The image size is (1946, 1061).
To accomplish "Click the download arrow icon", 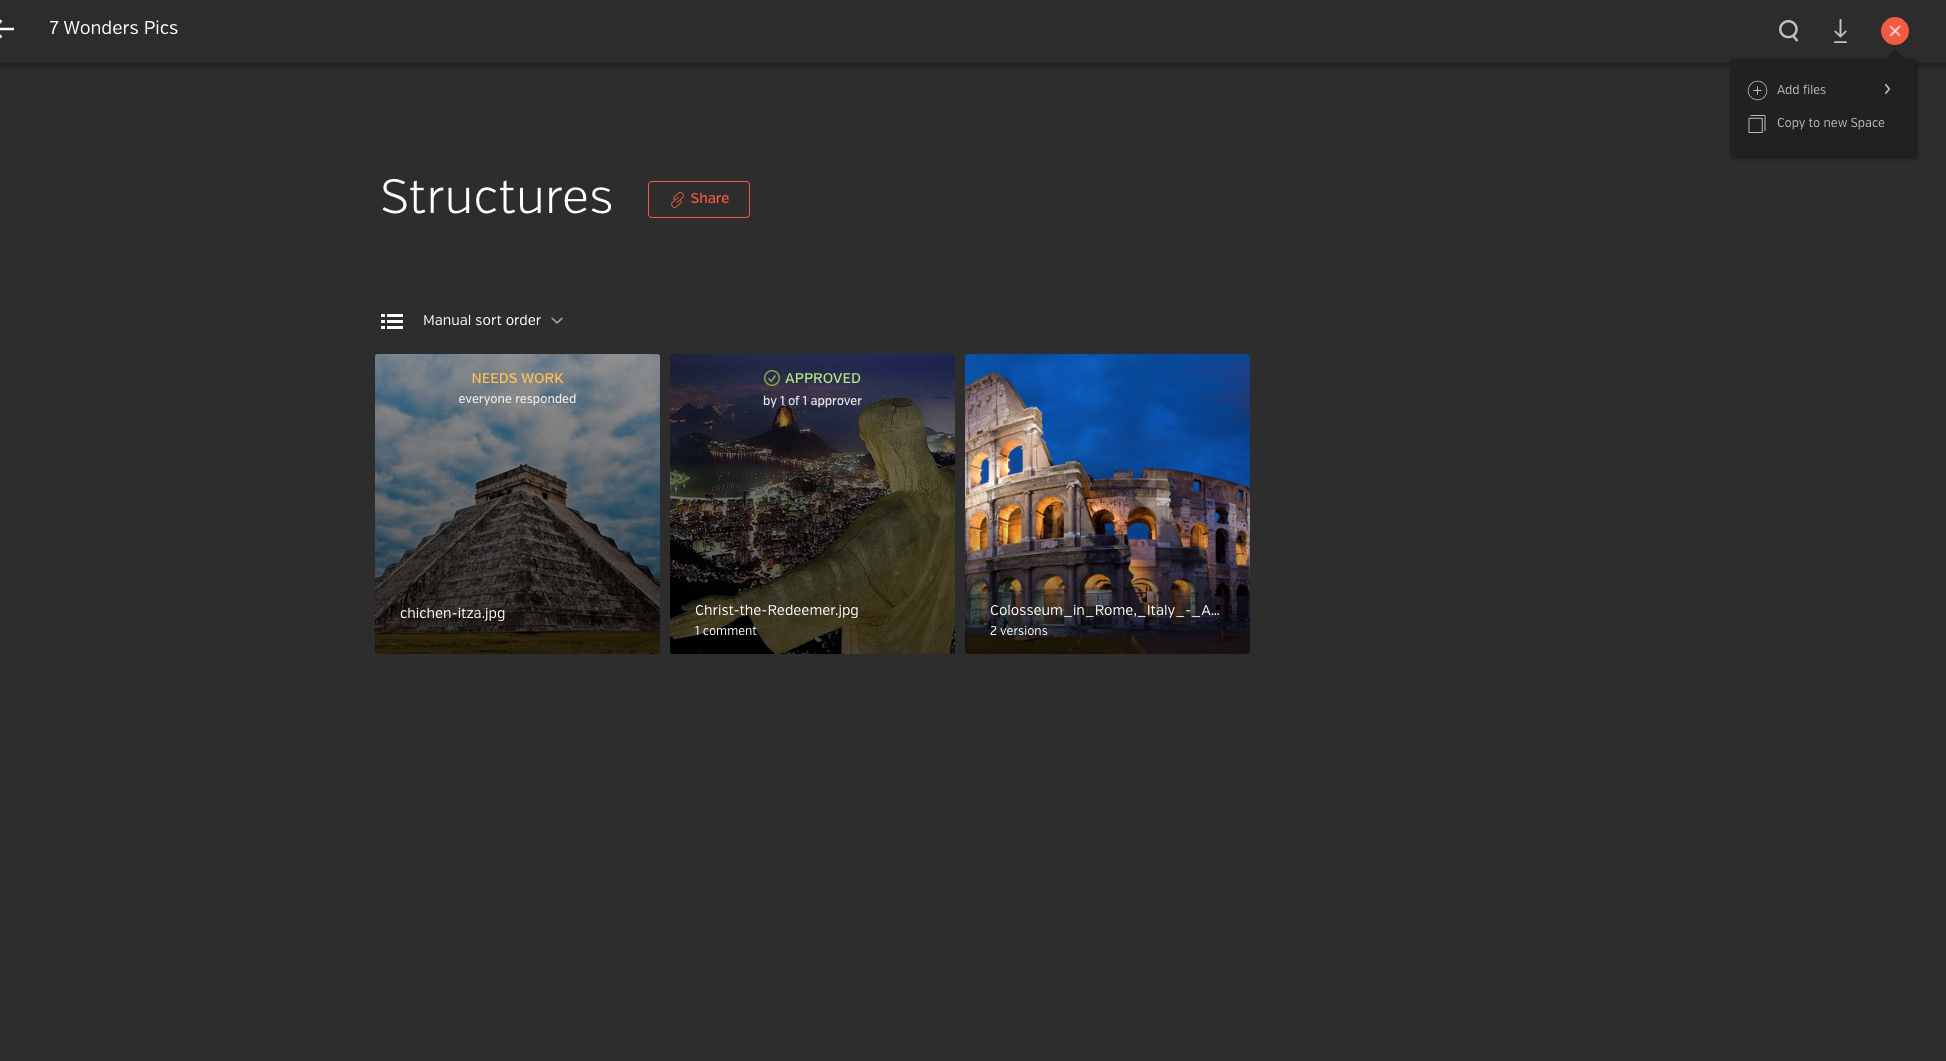I will click(x=1840, y=31).
